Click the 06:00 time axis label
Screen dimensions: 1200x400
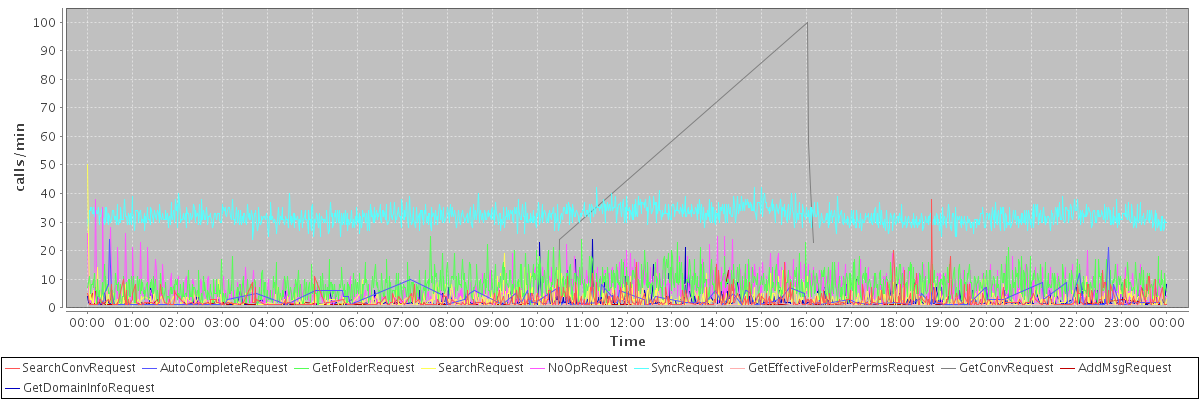357,323
